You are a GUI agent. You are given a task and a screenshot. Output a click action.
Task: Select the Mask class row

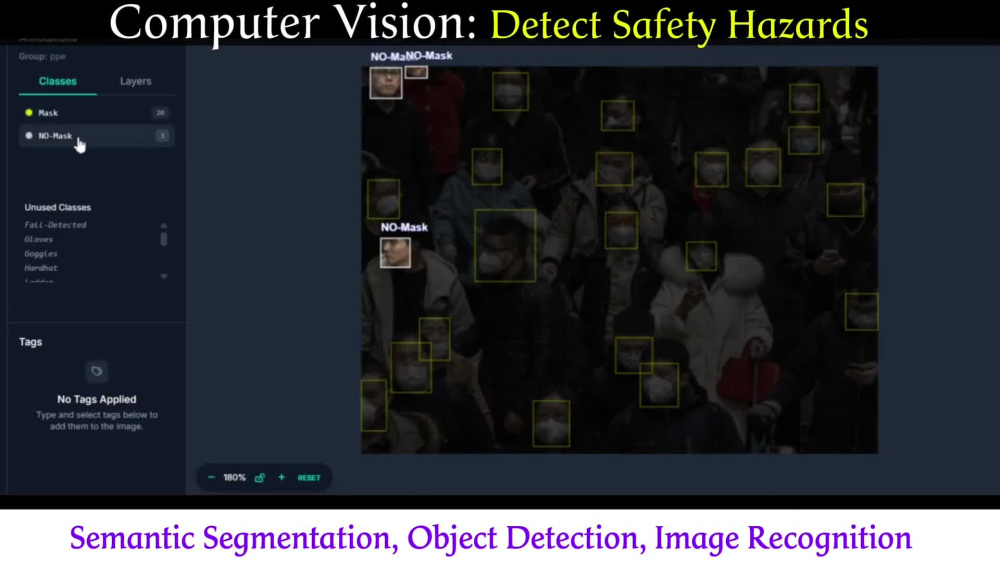click(x=96, y=113)
